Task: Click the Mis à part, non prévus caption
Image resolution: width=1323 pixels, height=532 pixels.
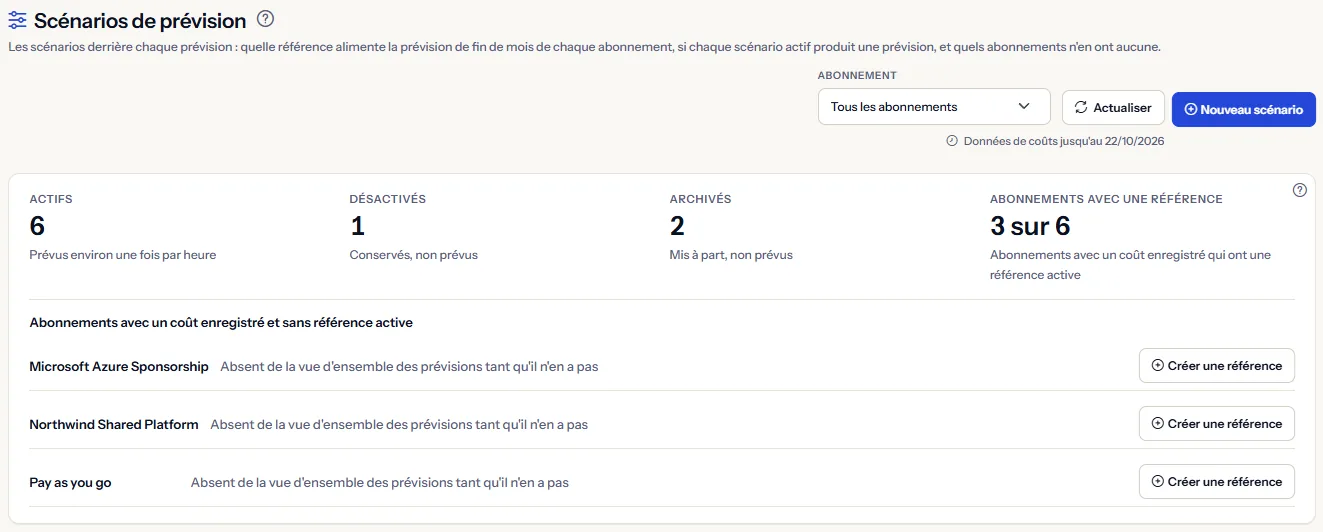Action: click(x=731, y=255)
